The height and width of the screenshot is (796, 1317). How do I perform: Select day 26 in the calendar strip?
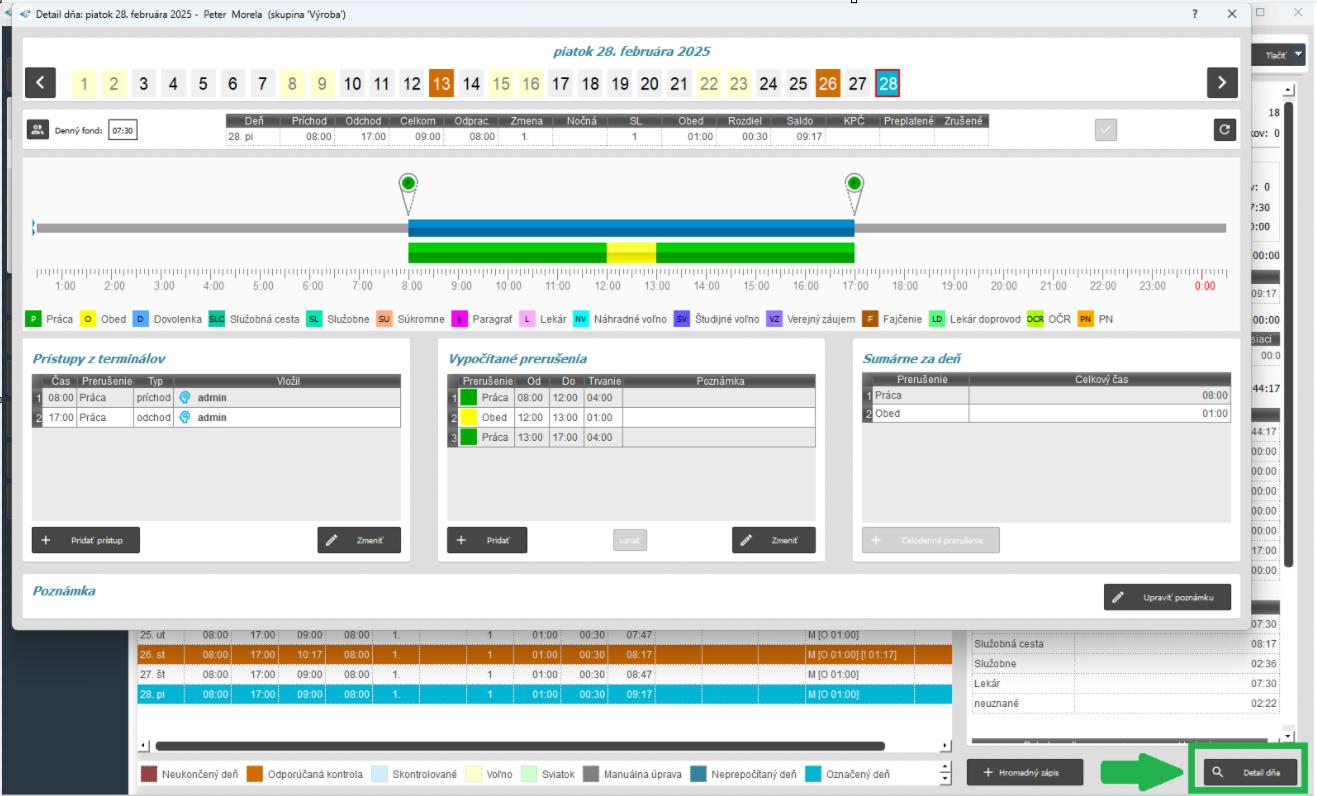tap(827, 84)
